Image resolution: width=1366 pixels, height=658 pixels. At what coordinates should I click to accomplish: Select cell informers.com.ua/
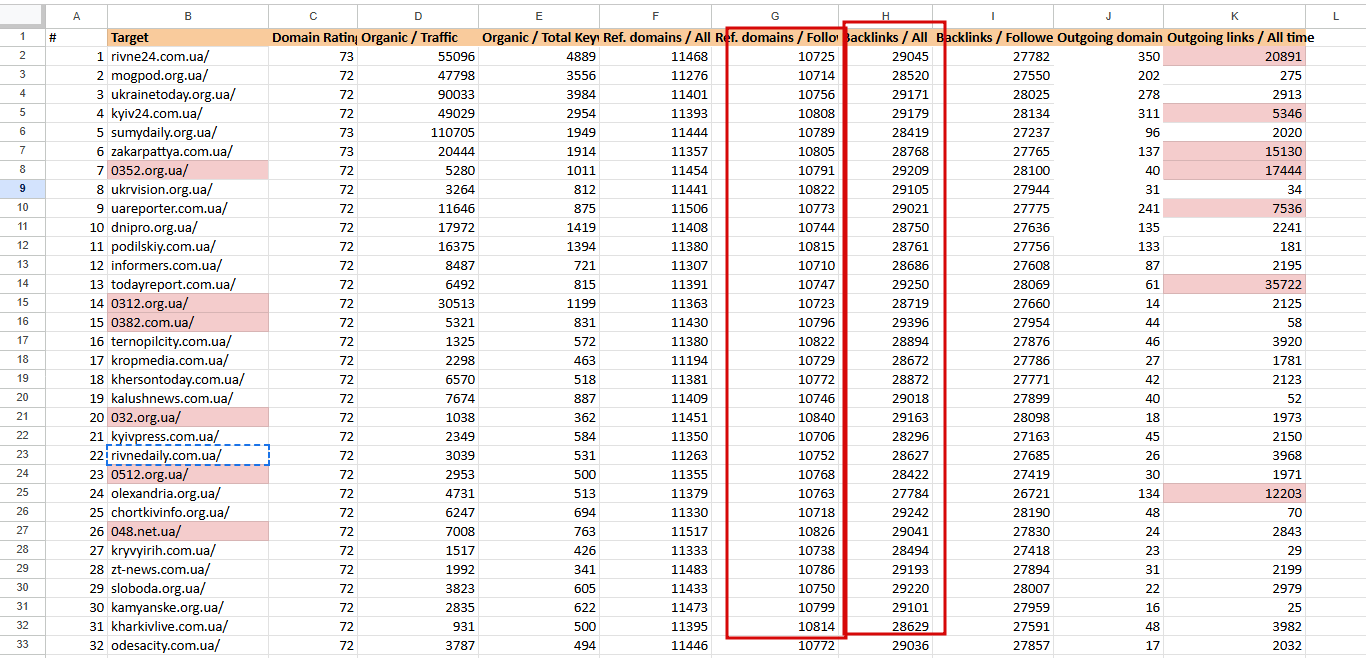(x=188, y=265)
